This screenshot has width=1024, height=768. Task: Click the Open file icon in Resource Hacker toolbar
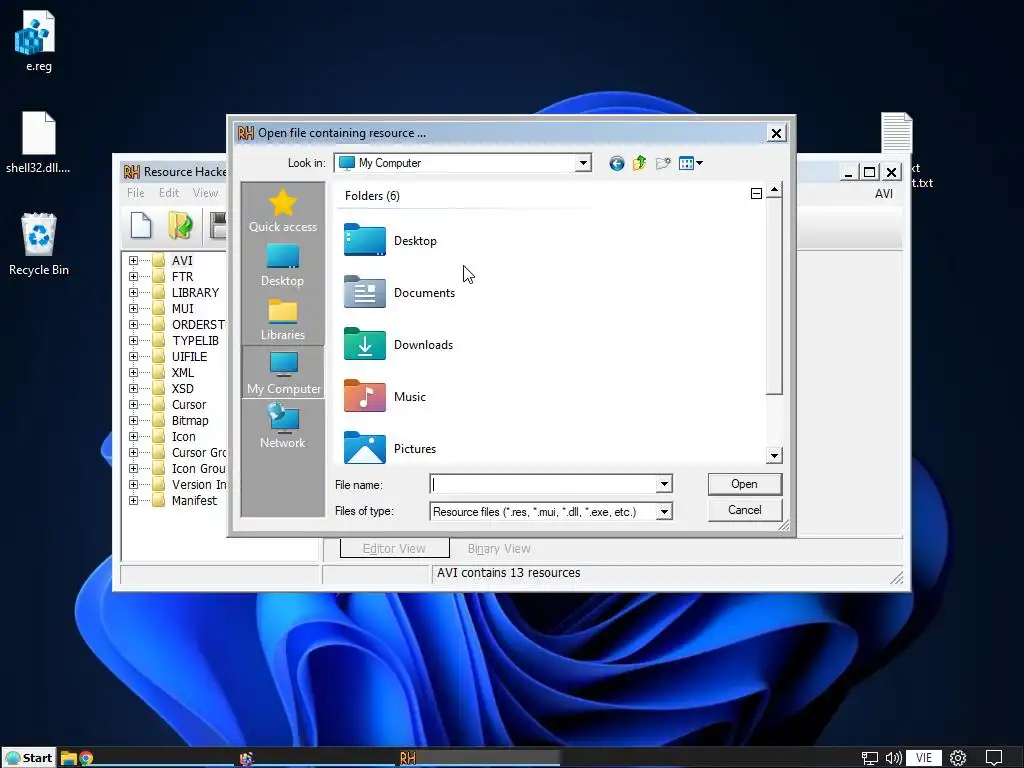[x=180, y=225]
